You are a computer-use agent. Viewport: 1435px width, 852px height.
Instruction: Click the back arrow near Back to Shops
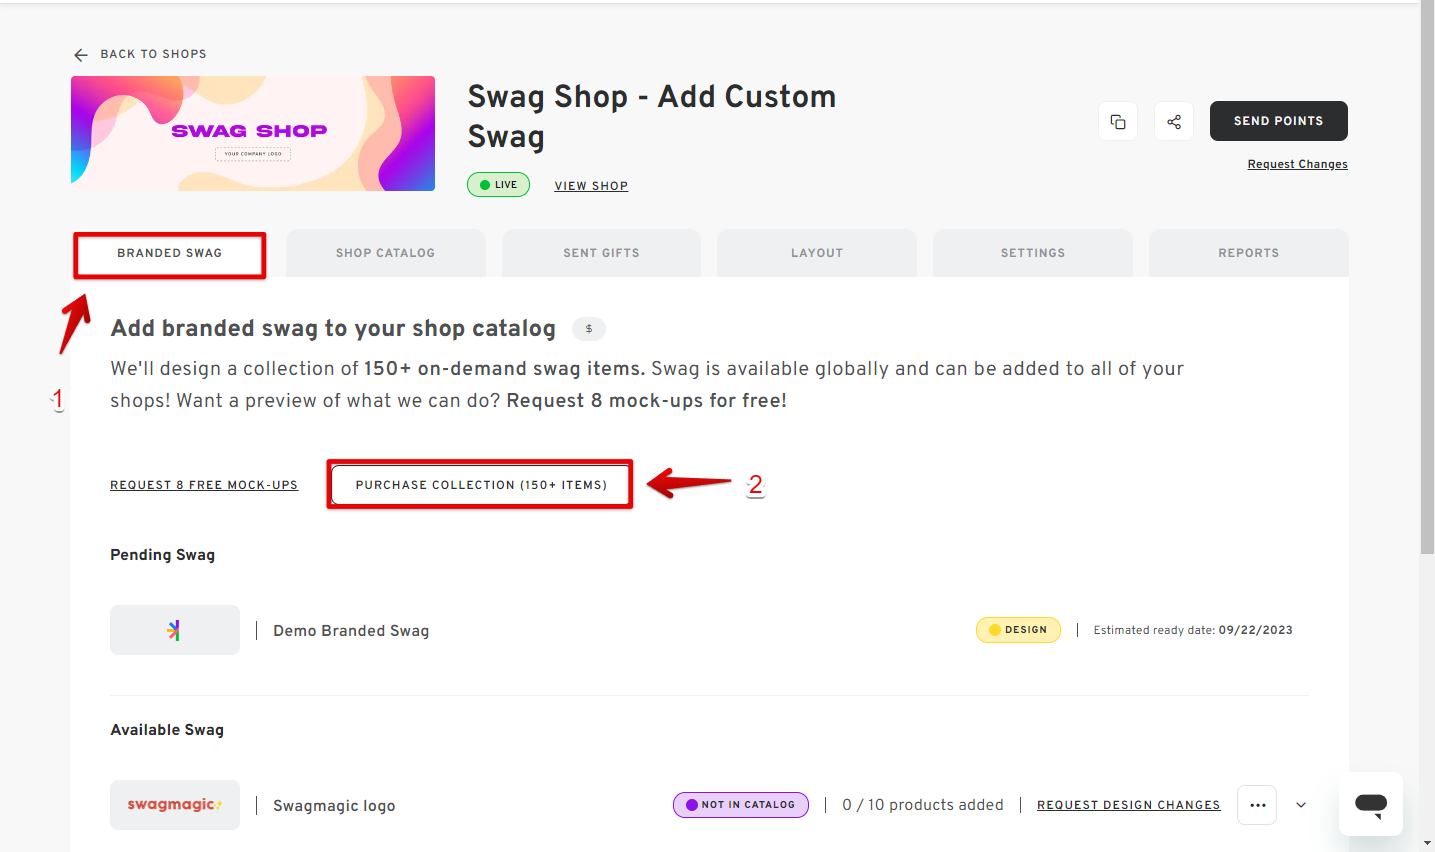pos(80,54)
